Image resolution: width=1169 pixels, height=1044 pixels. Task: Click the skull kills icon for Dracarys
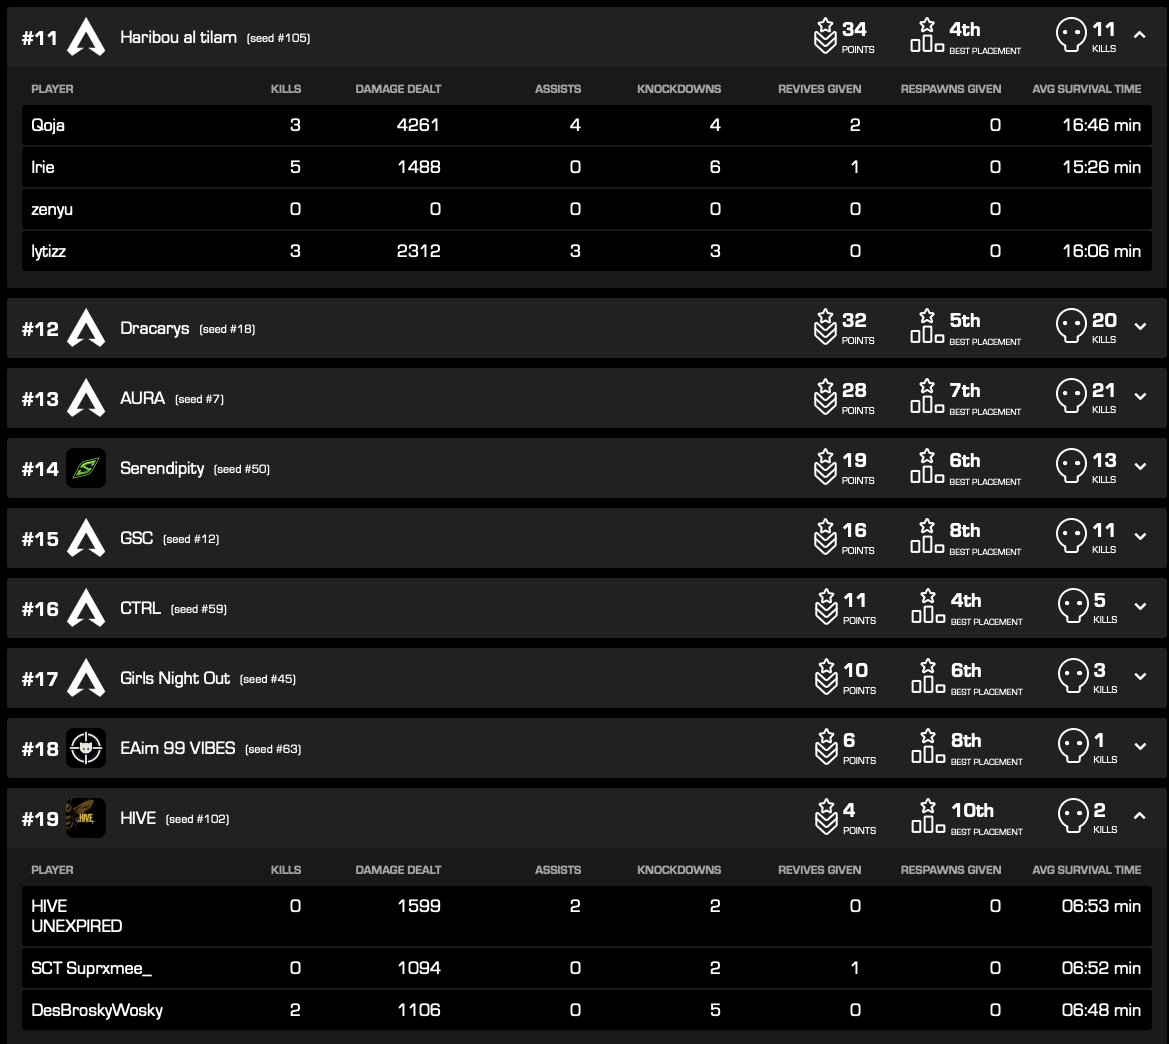pos(1071,326)
